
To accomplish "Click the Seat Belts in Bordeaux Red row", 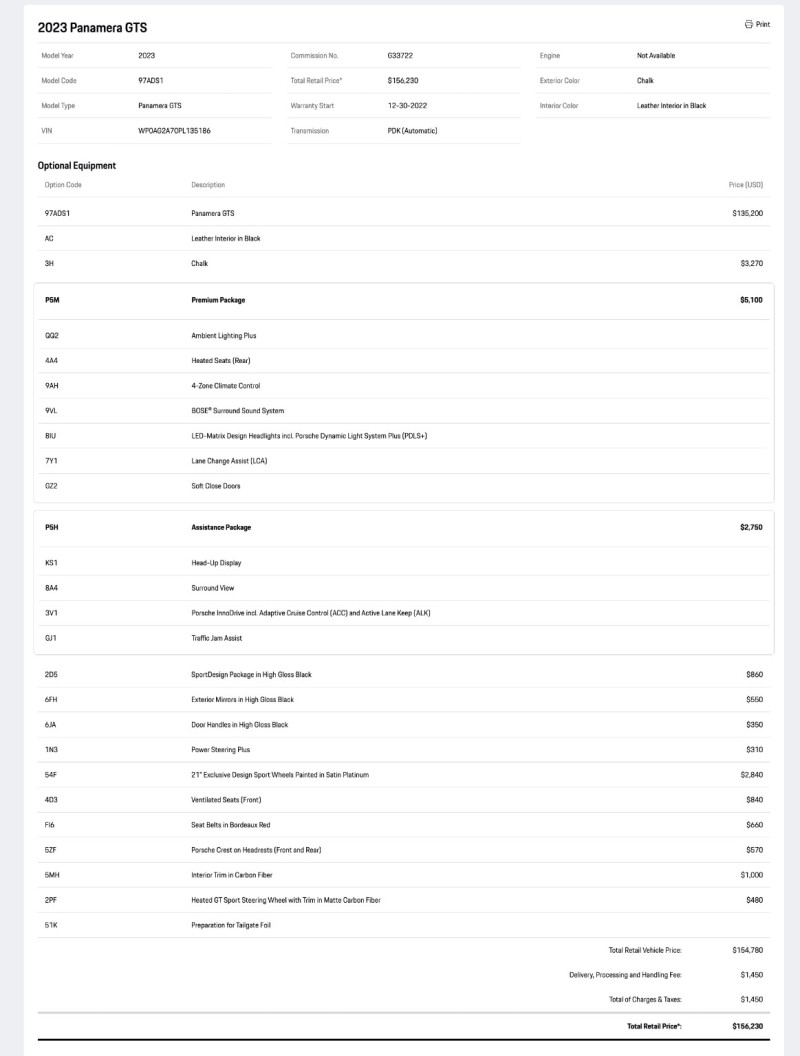I will click(404, 825).
